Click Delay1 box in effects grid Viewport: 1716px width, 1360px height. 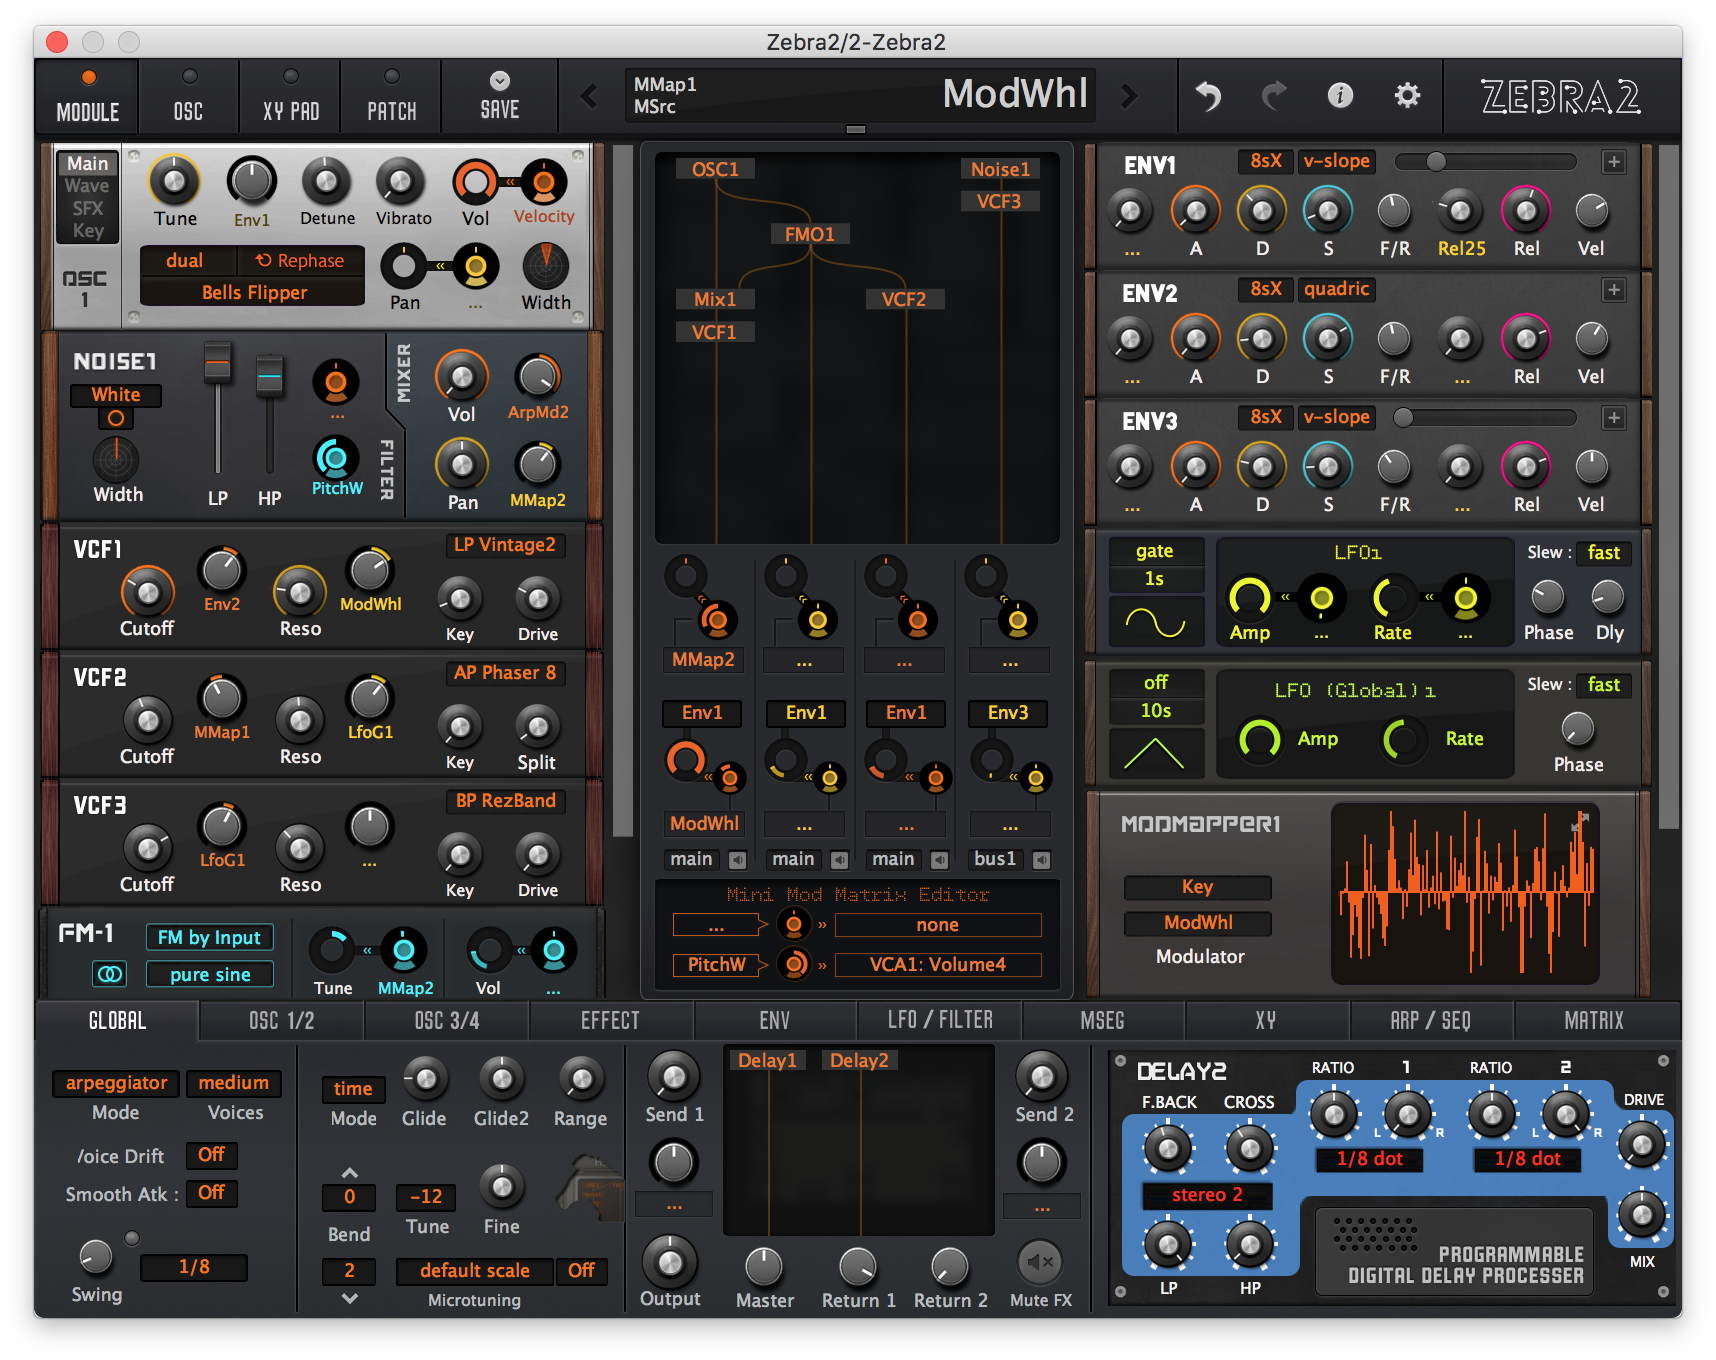[x=767, y=1061]
